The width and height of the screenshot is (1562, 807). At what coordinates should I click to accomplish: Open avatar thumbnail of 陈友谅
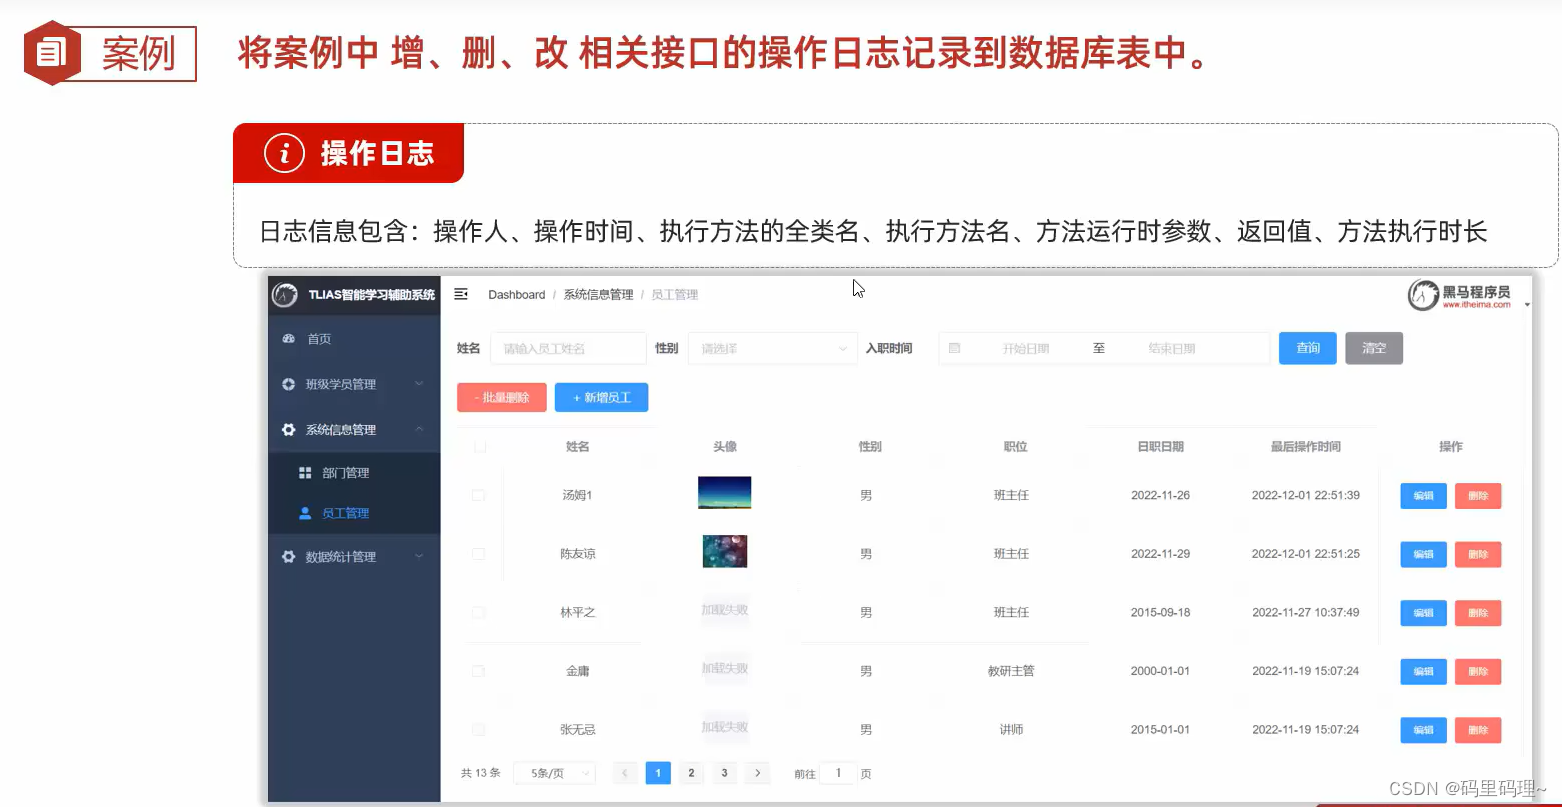[725, 551]
